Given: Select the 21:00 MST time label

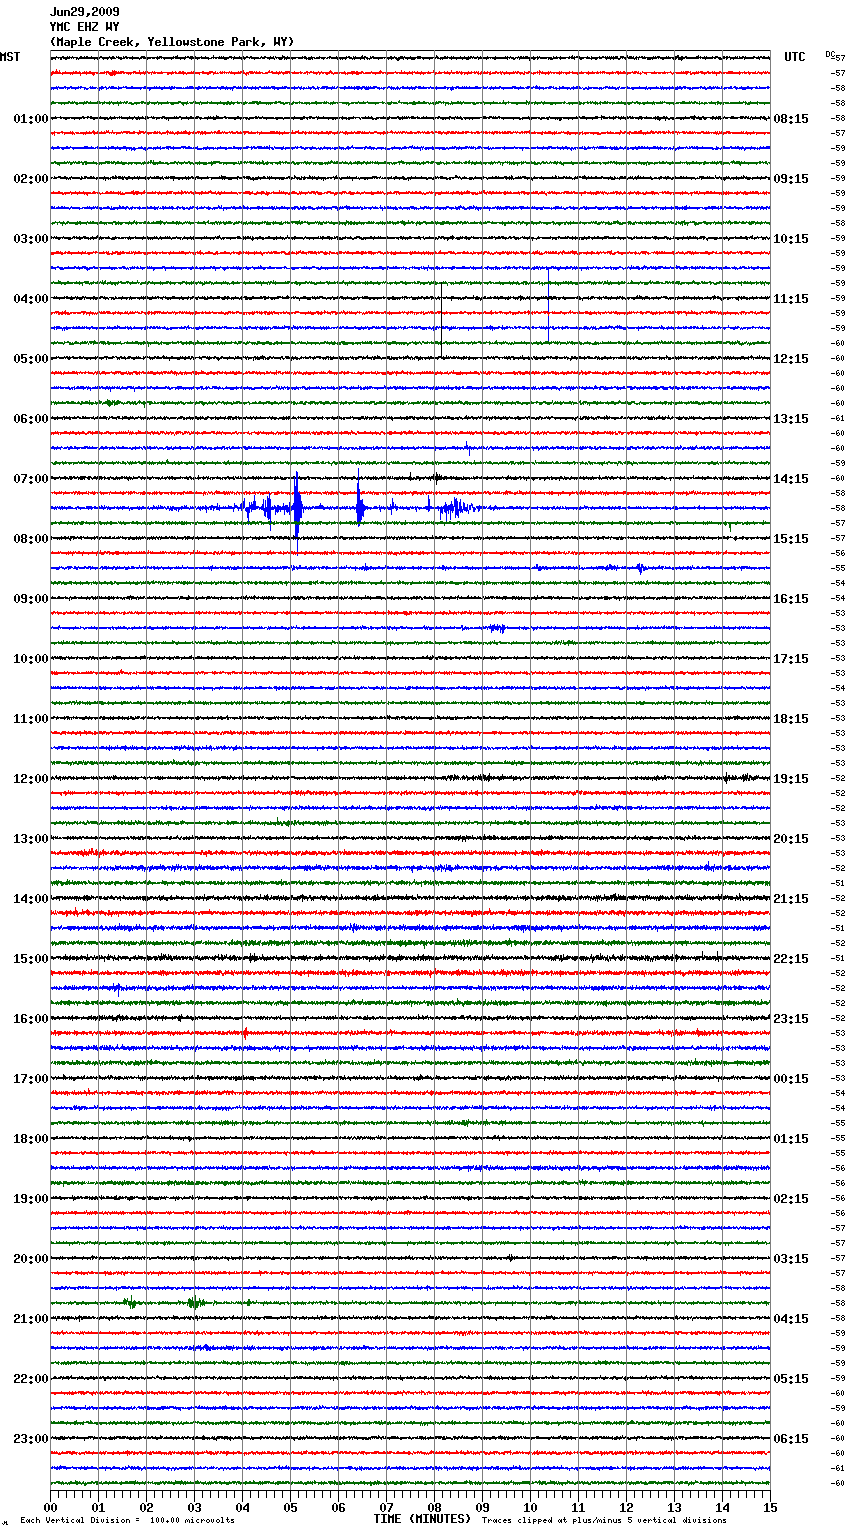Looking at the screenshot, I should 31,1319.
